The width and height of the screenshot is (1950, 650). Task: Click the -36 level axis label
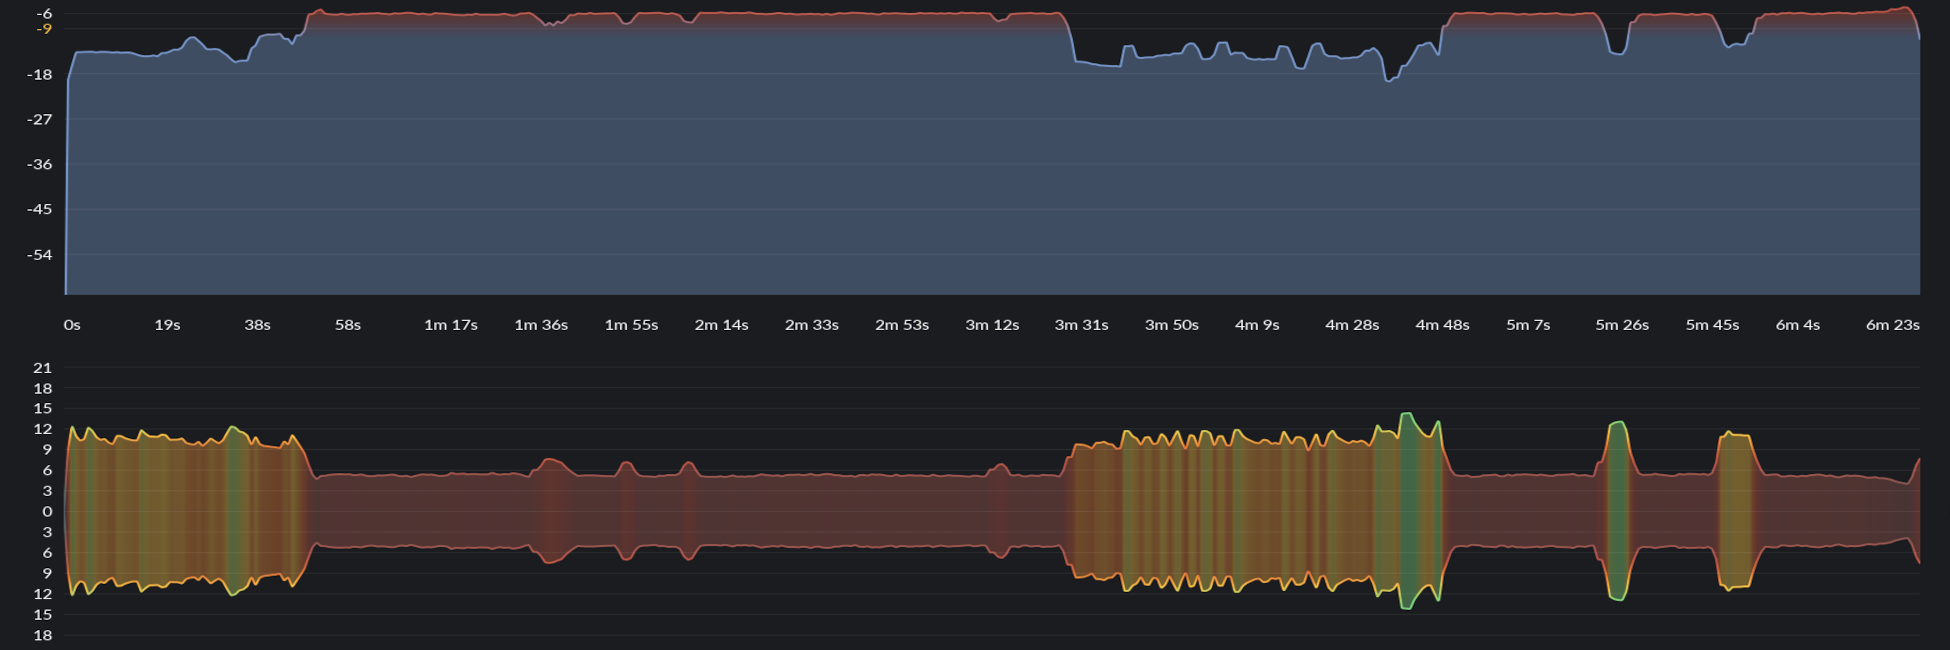coord(40,165)
